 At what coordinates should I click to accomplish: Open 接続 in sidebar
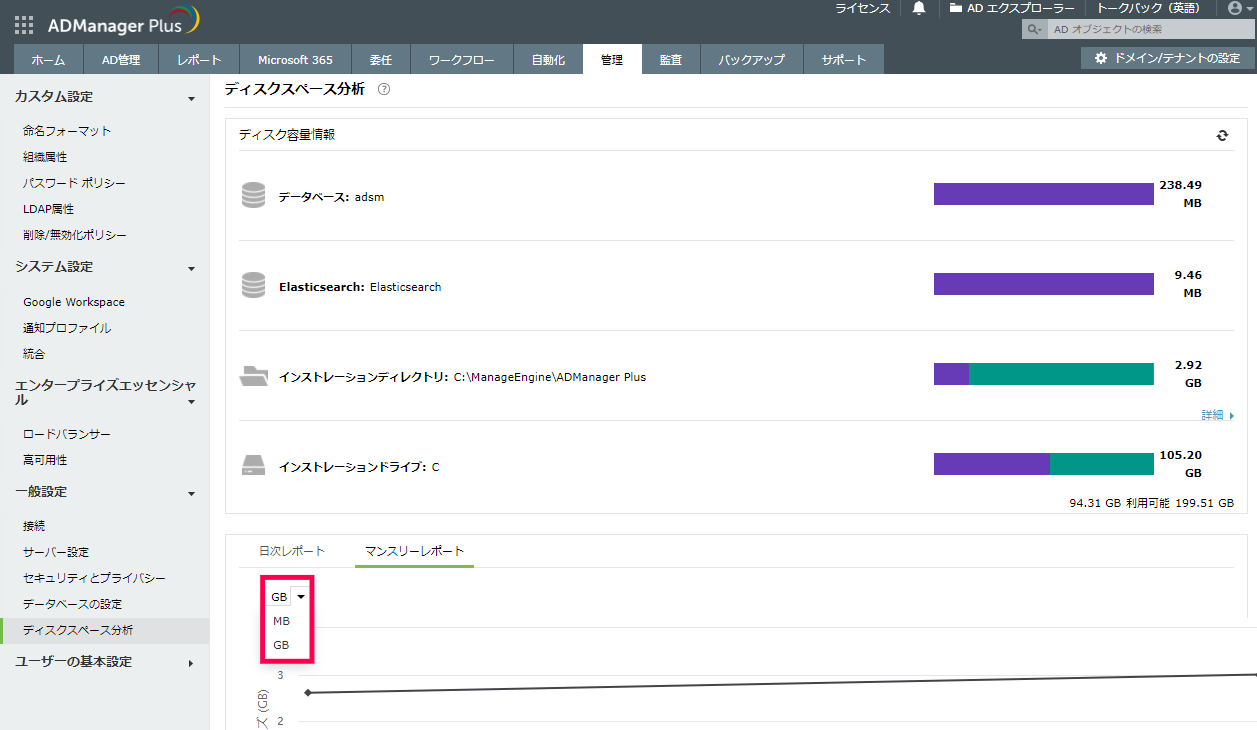coord(35,526)
